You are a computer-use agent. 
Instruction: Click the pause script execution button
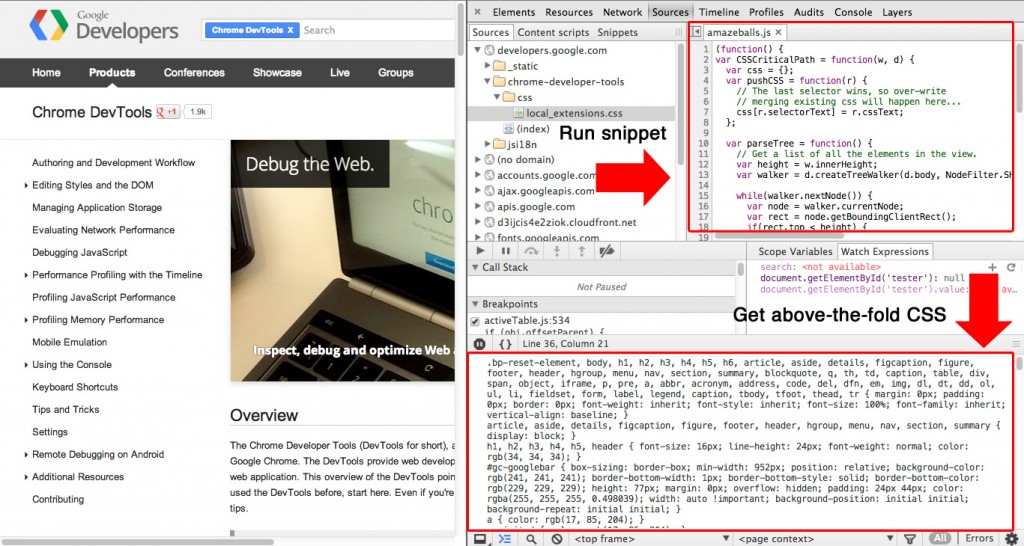tap(505, 251)
